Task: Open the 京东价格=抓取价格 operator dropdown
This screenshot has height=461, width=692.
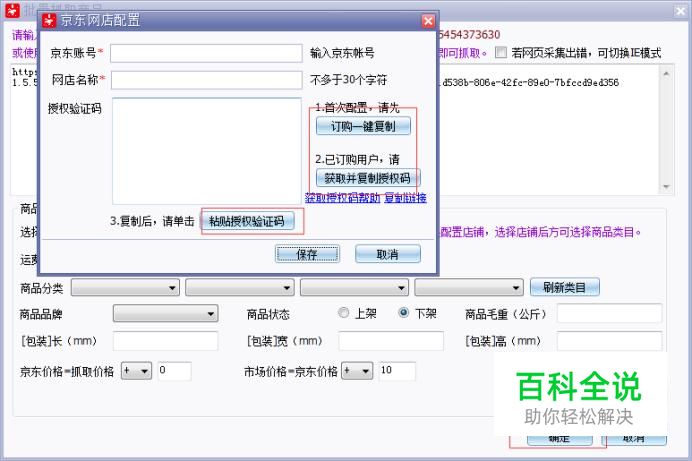Action: [136, 371]
